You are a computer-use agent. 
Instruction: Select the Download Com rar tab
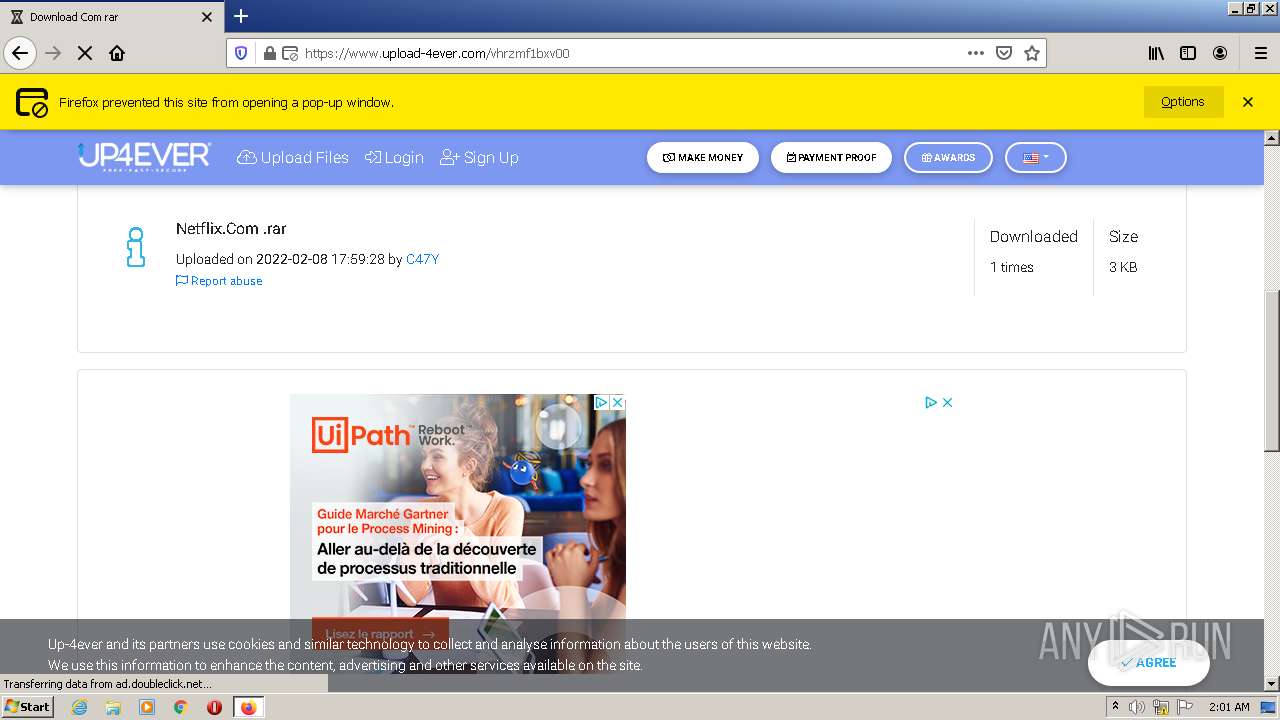[112, 17]
